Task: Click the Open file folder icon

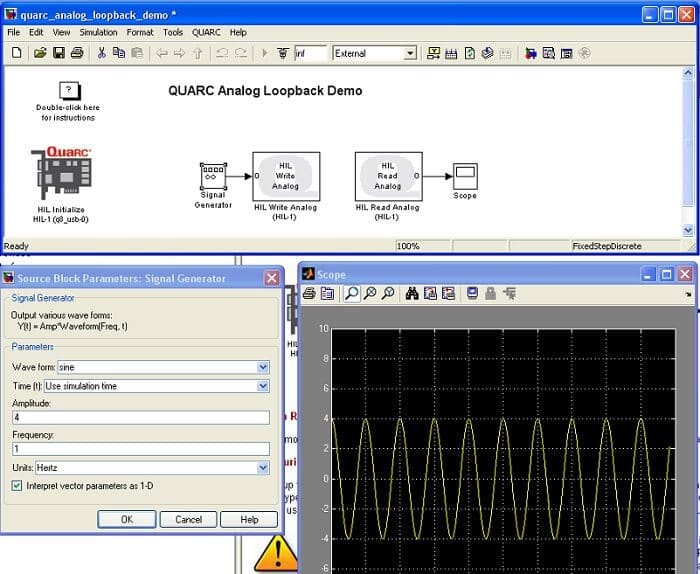Action: 40,53
